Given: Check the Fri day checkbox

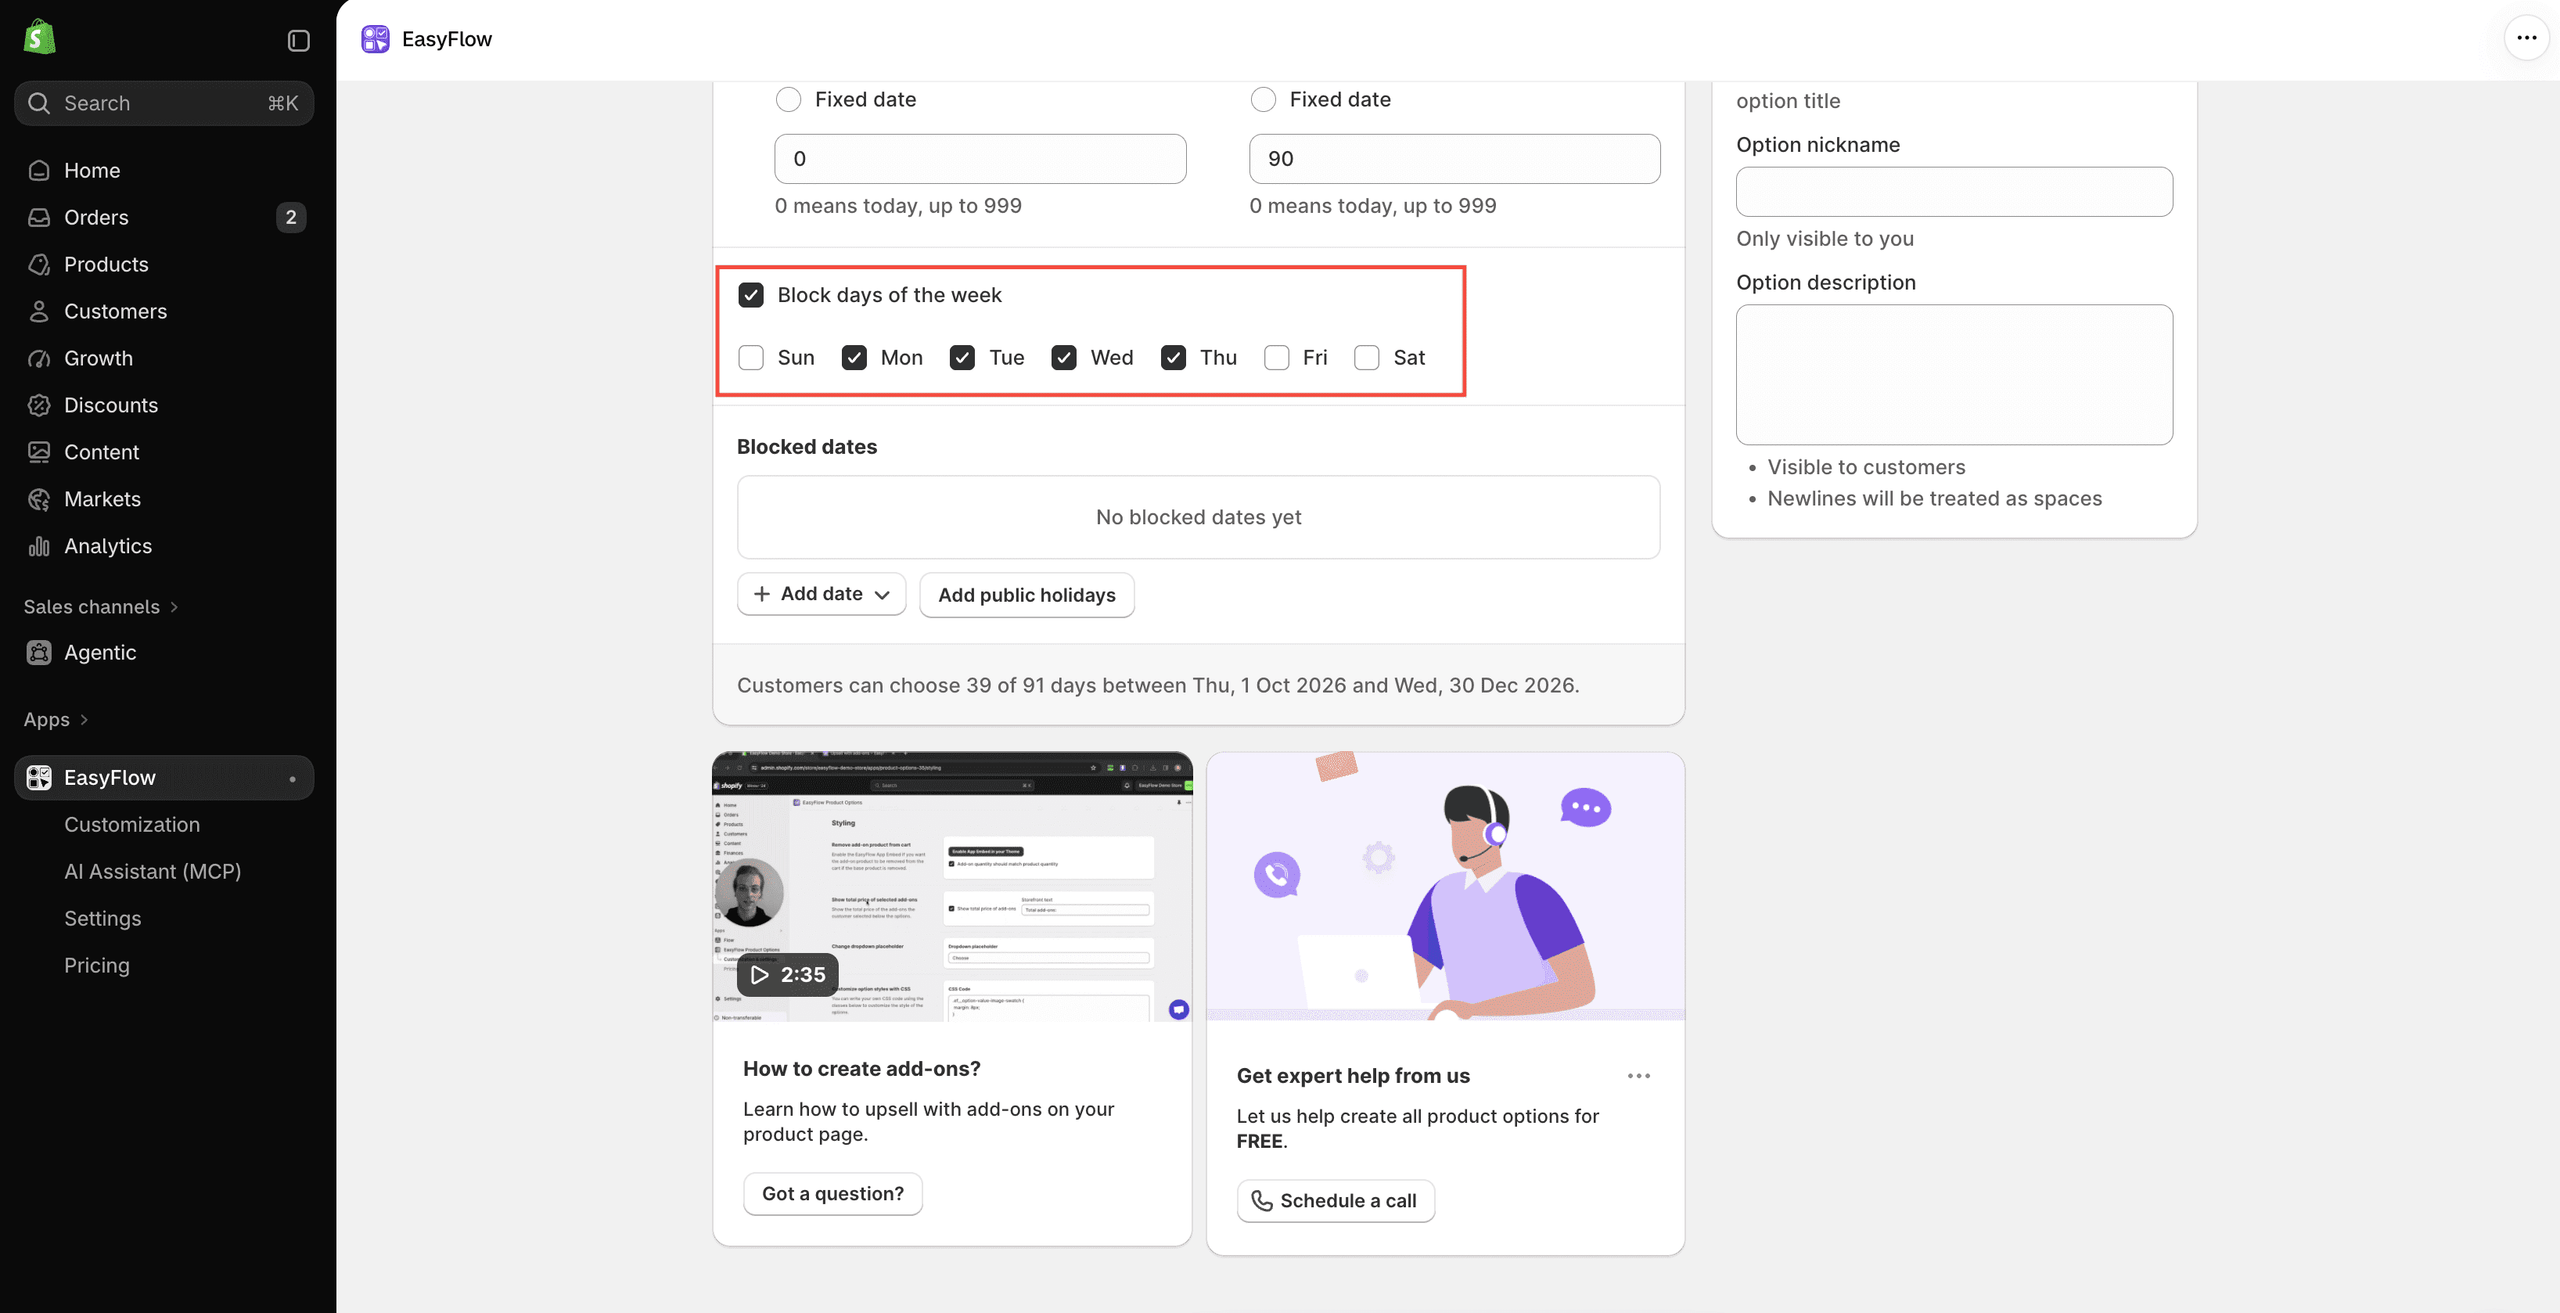Looking at the screenshot, I should [x=1276, y=358].
